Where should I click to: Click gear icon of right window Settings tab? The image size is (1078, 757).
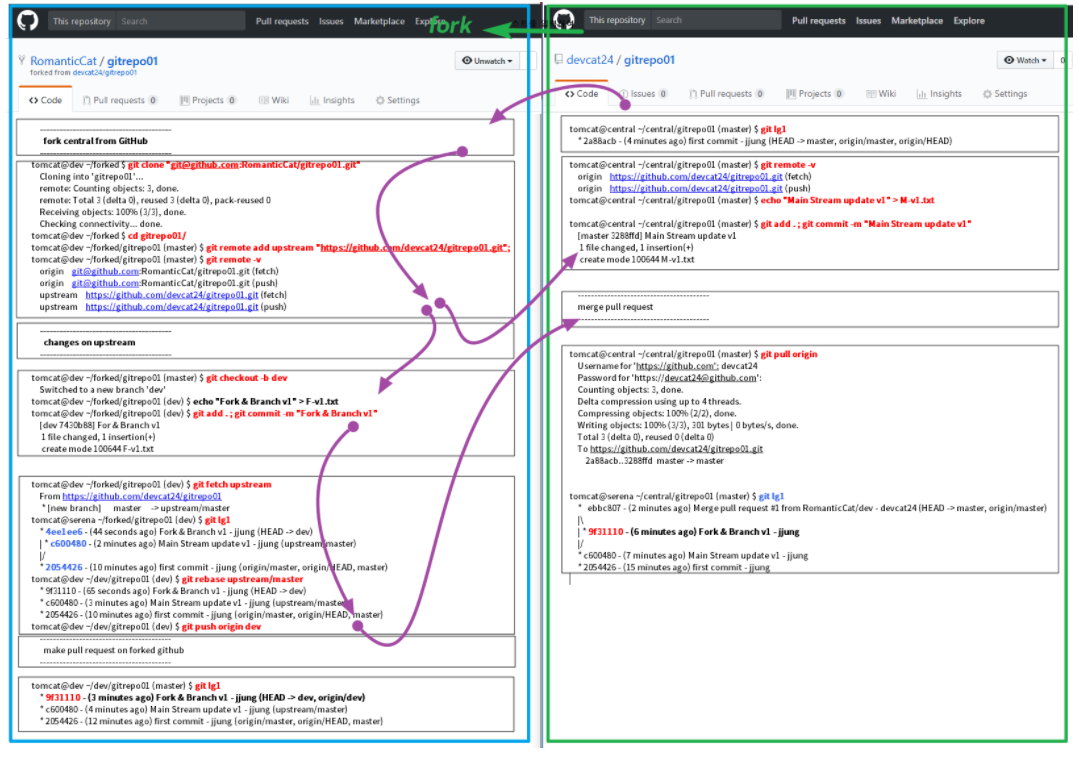point(987,94)
